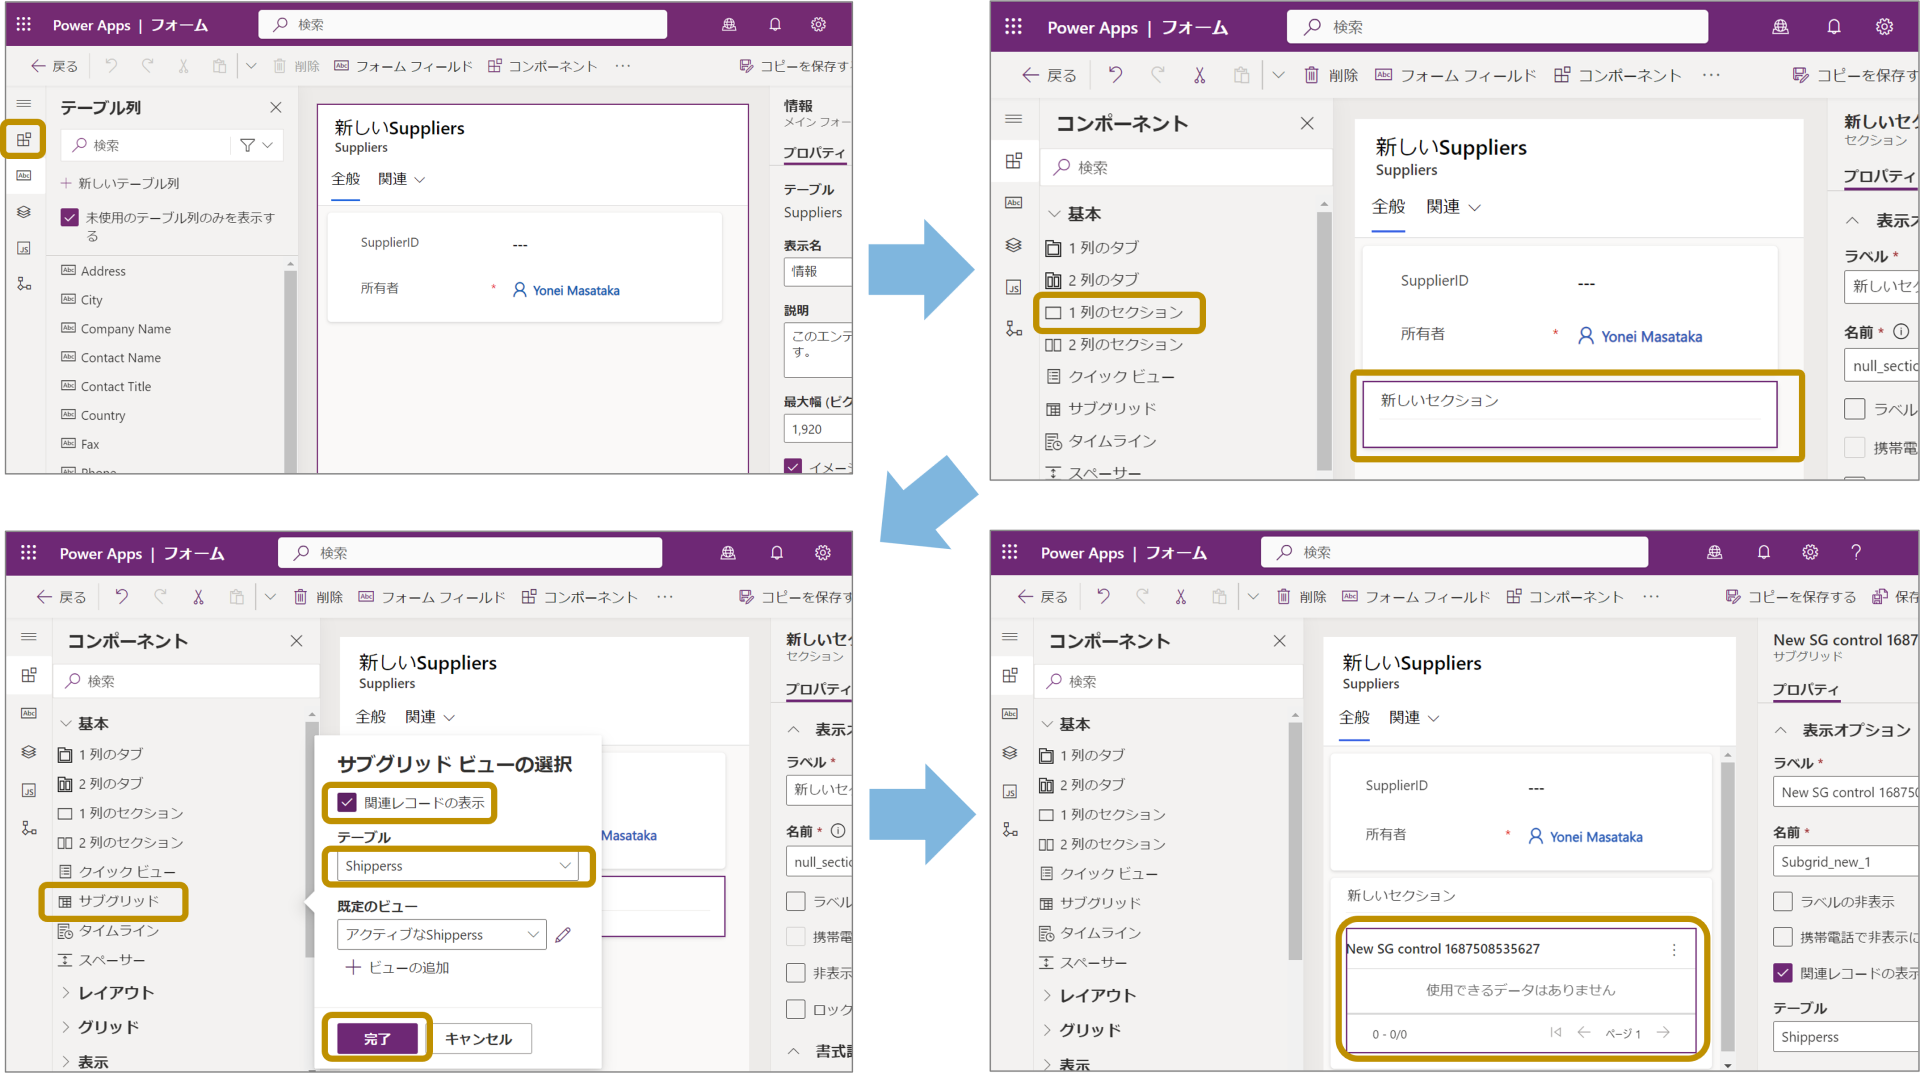Click help question mark in bottom-right screenshot
The image size is (1920, 1073).
1856,552
